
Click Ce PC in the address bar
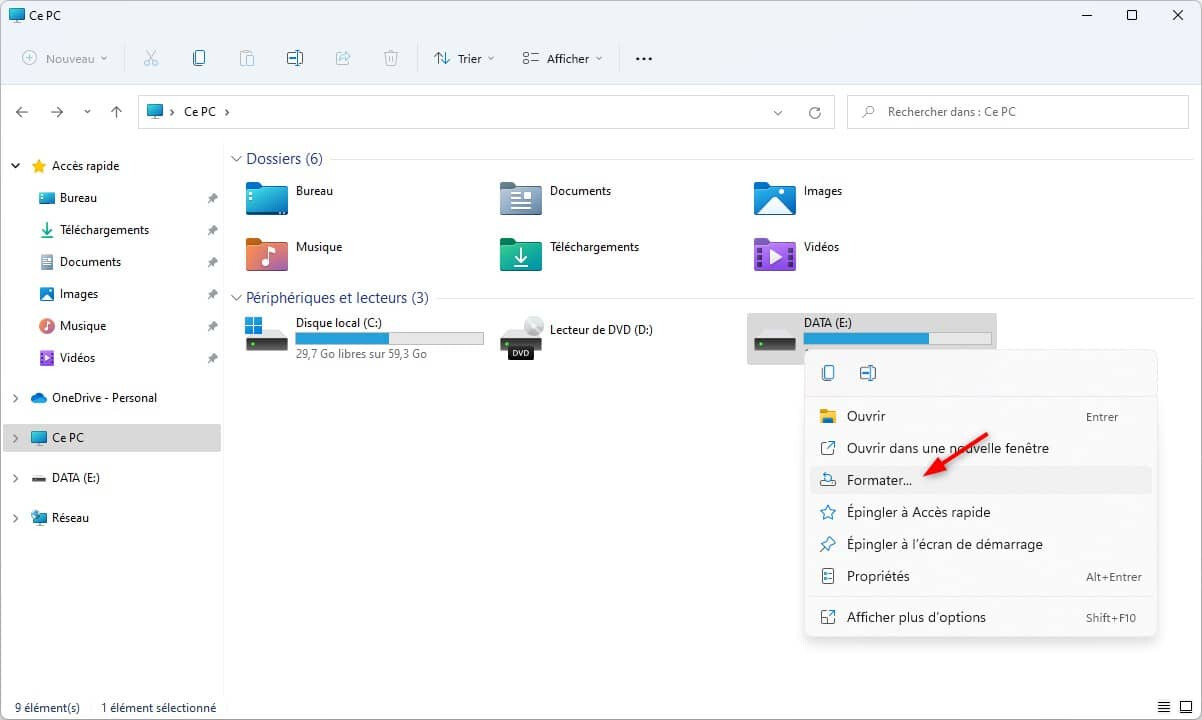pyautogui.click(x=200, y=112)
